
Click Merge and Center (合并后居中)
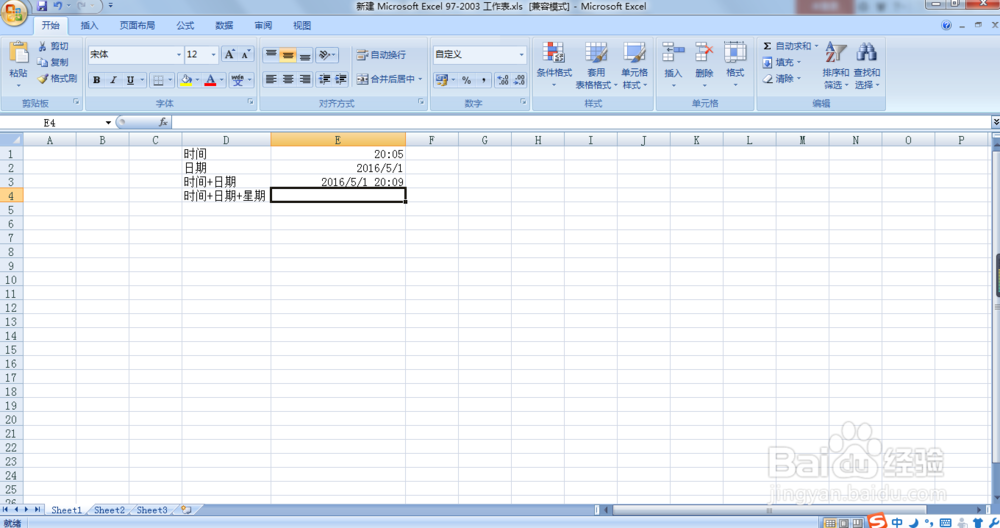coord(386,79)
